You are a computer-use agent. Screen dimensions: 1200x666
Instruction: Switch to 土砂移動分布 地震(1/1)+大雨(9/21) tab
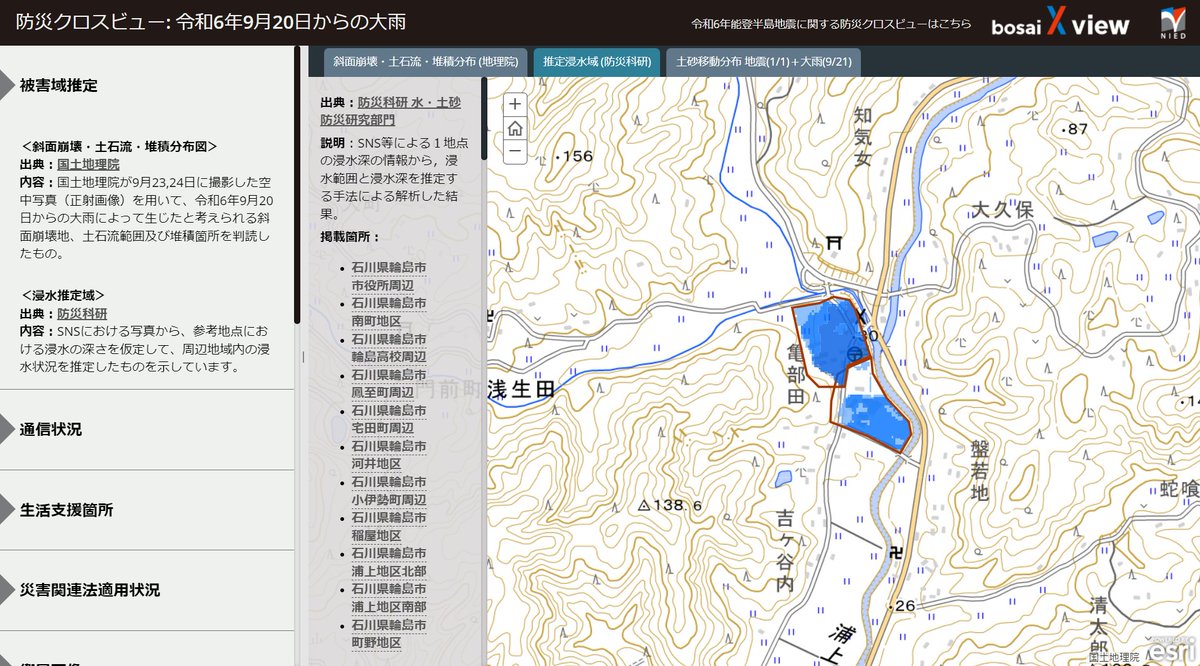[x=762, y=62]
